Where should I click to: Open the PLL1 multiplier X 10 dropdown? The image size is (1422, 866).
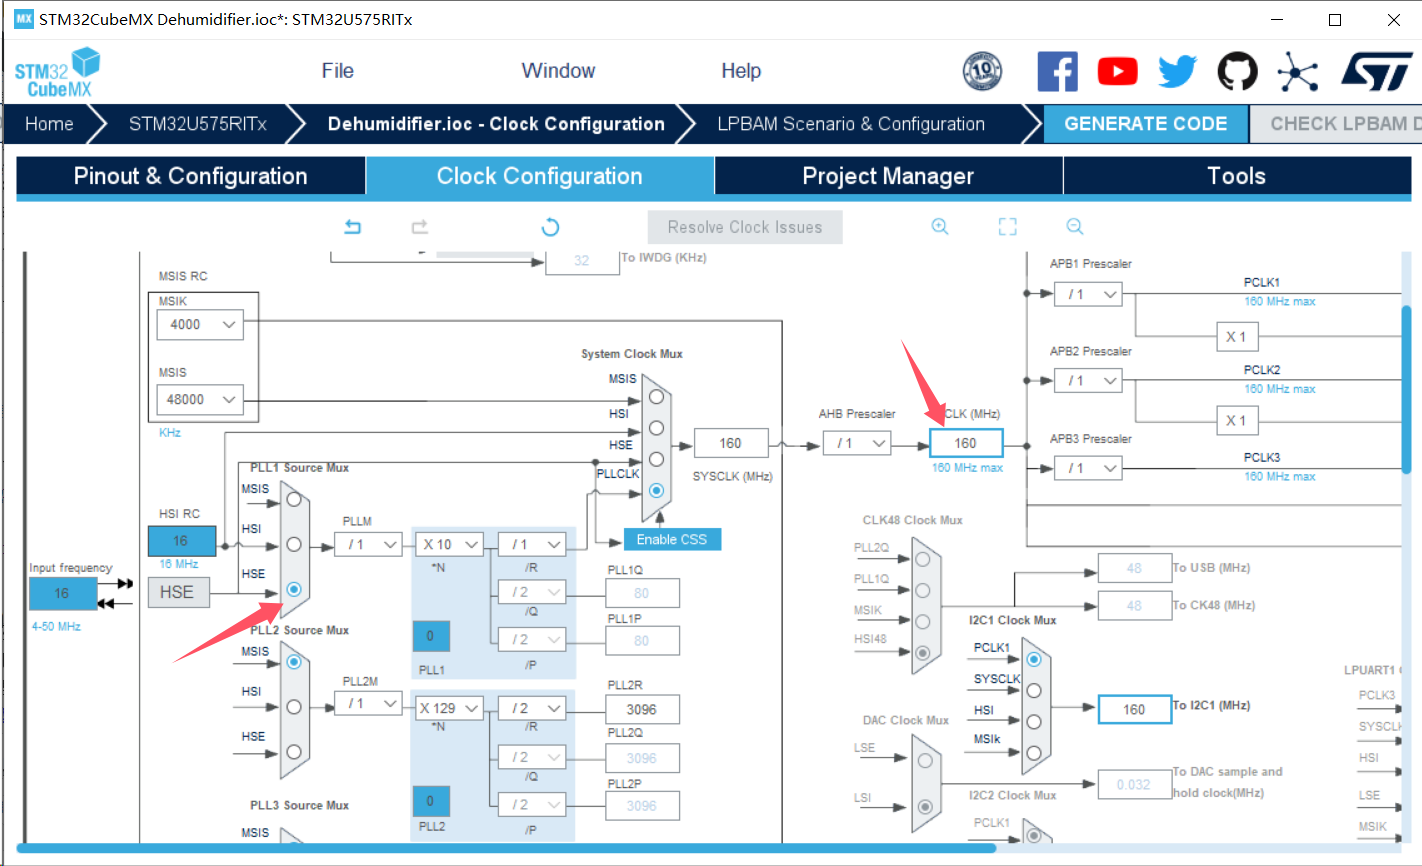coord(450,545)
